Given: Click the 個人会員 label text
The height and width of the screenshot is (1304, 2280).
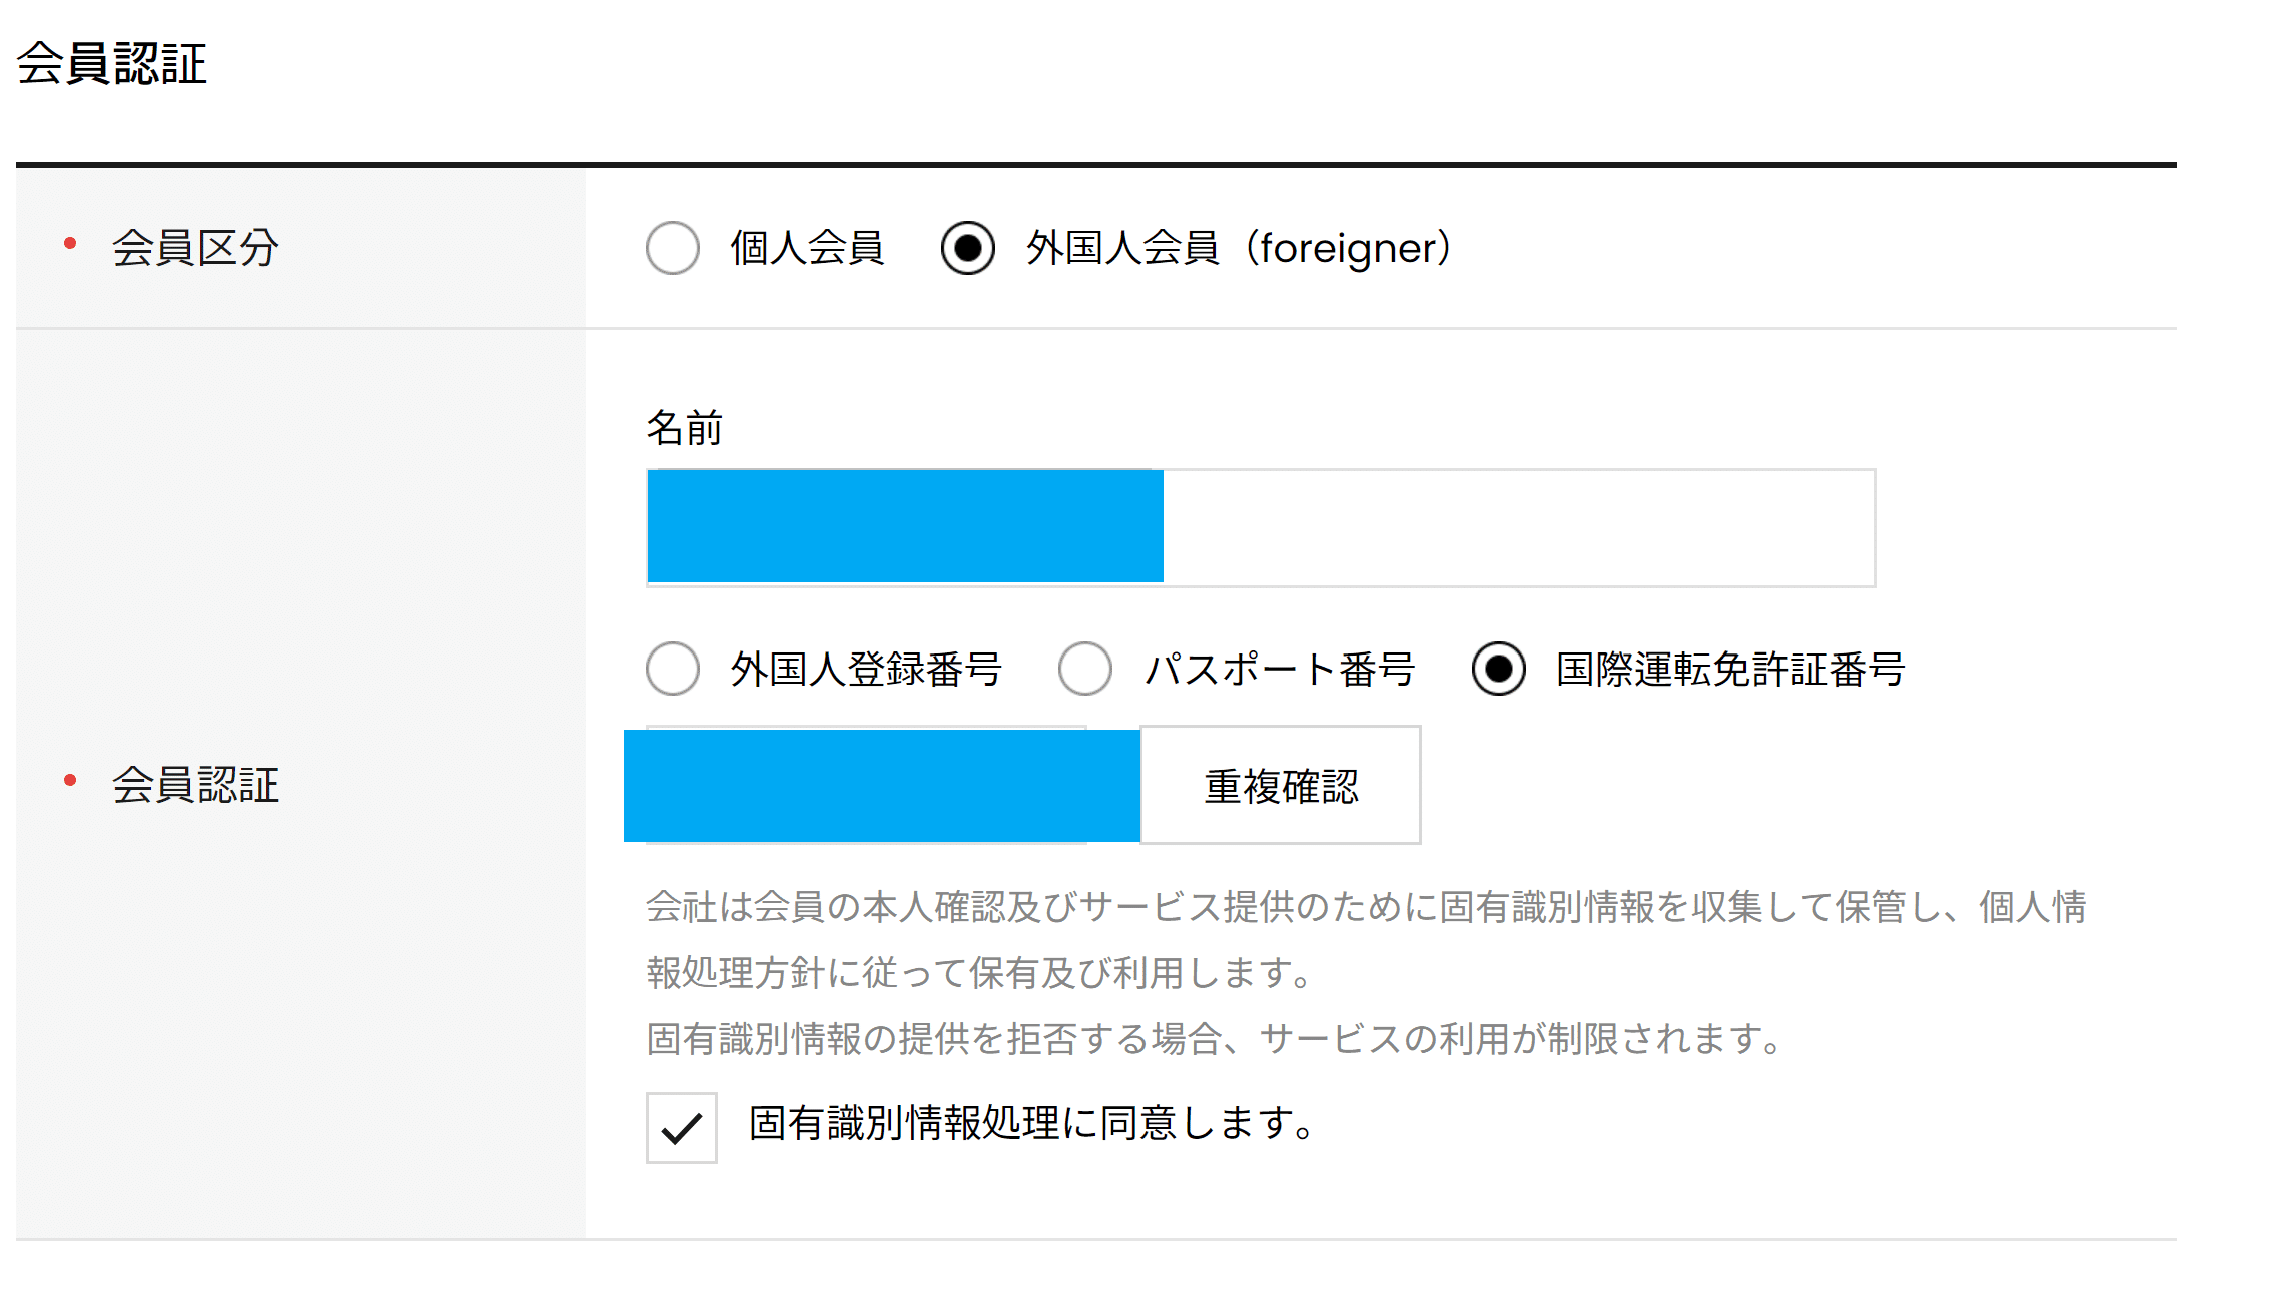Looking at the screenshot, I should click(807, 248).
